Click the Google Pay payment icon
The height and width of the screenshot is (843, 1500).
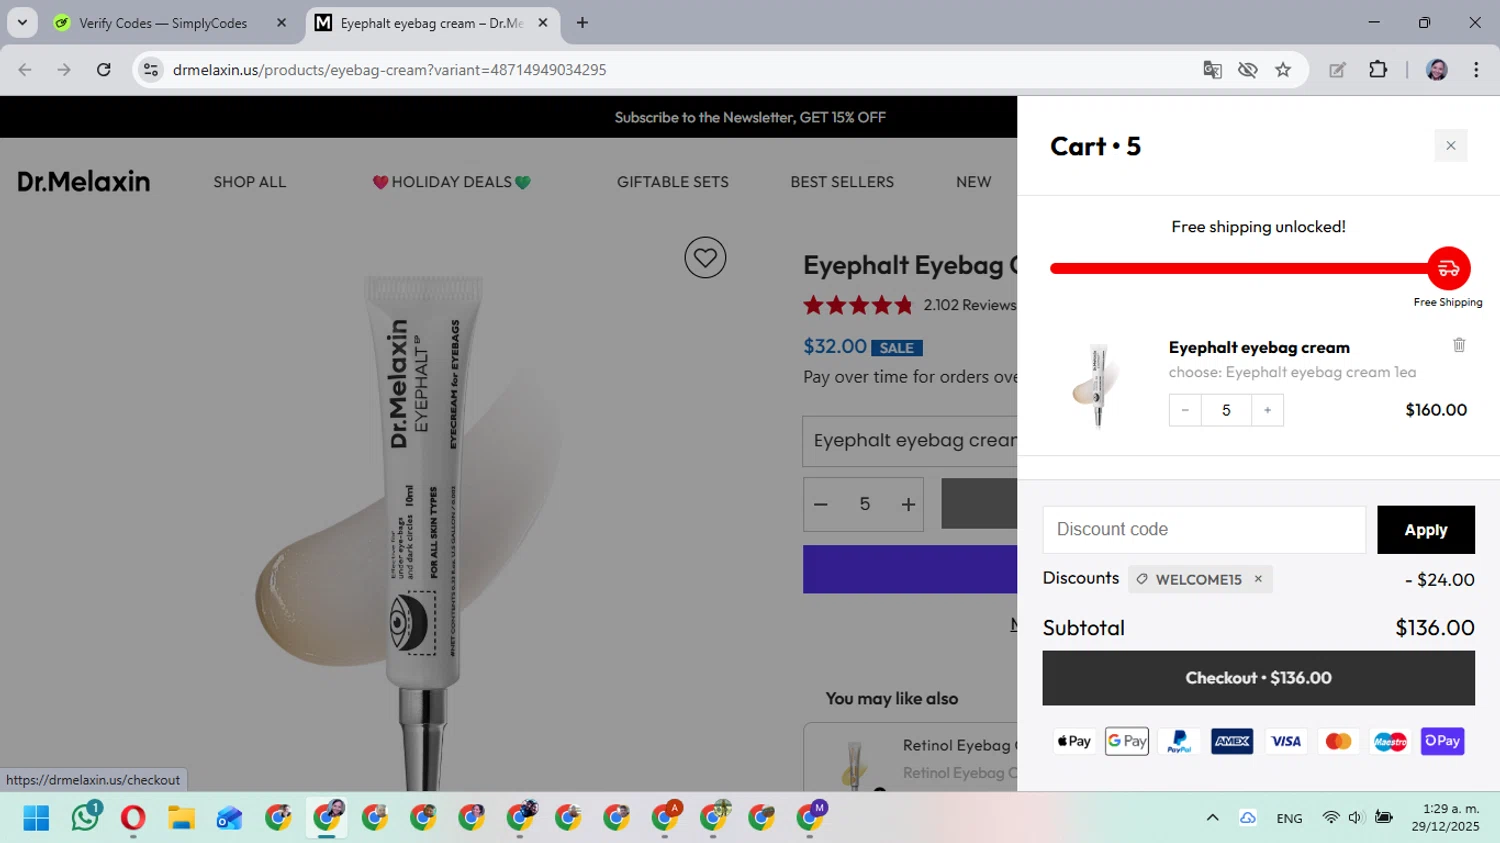click(1127, 741)
